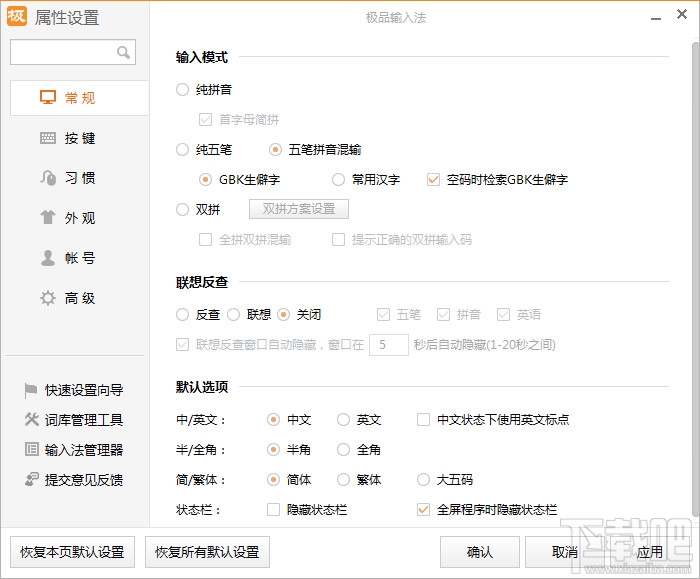Choose GBK生僻字 option
Screen dimensions: 700x579
tap(205, 179)
